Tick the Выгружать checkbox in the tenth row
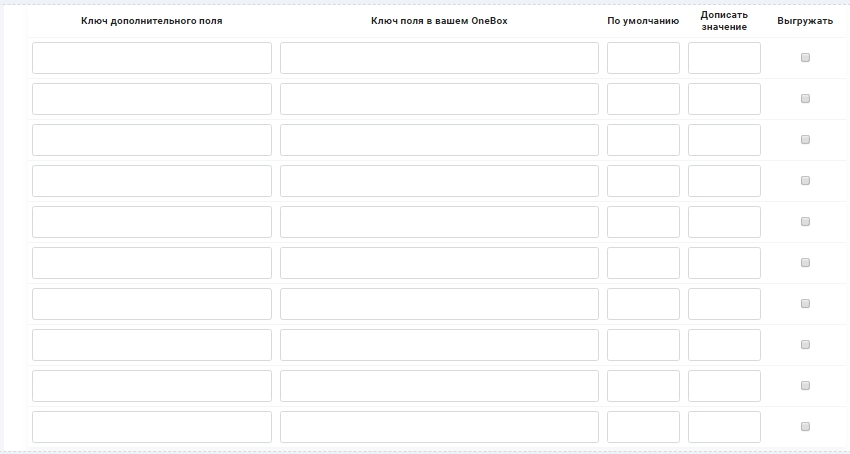Image resolution: width=850 pixels, height=454 pixels. [x=805, y=426]
